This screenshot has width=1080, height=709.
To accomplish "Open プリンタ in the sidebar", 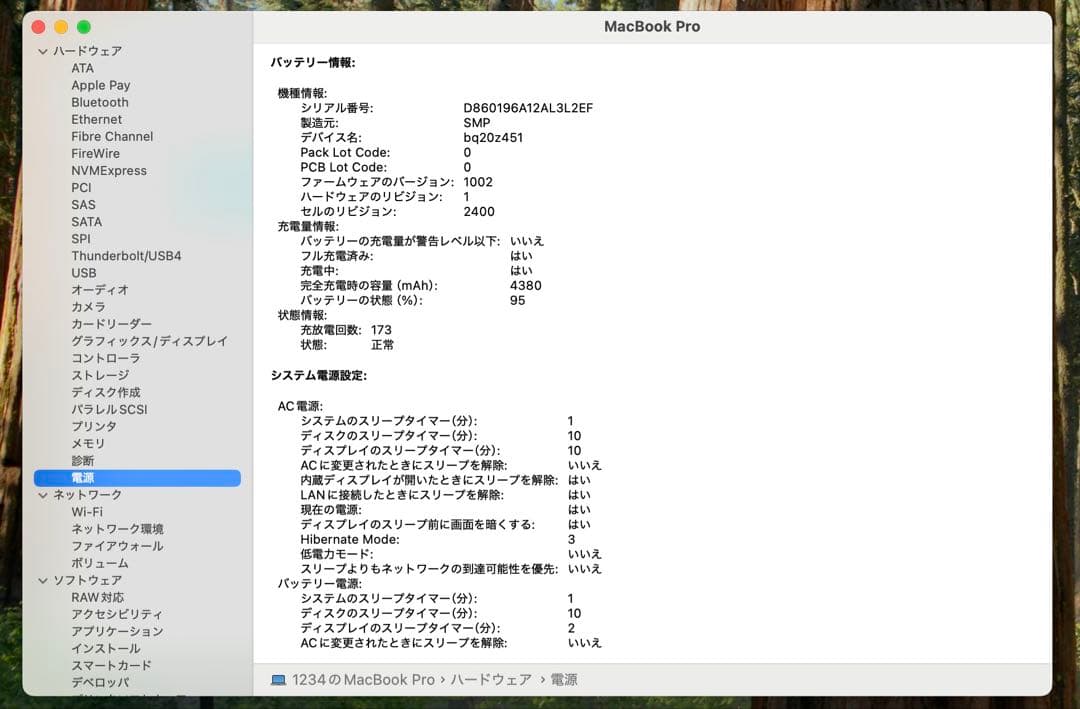I will pyautogui.click(x=94, y=427).
